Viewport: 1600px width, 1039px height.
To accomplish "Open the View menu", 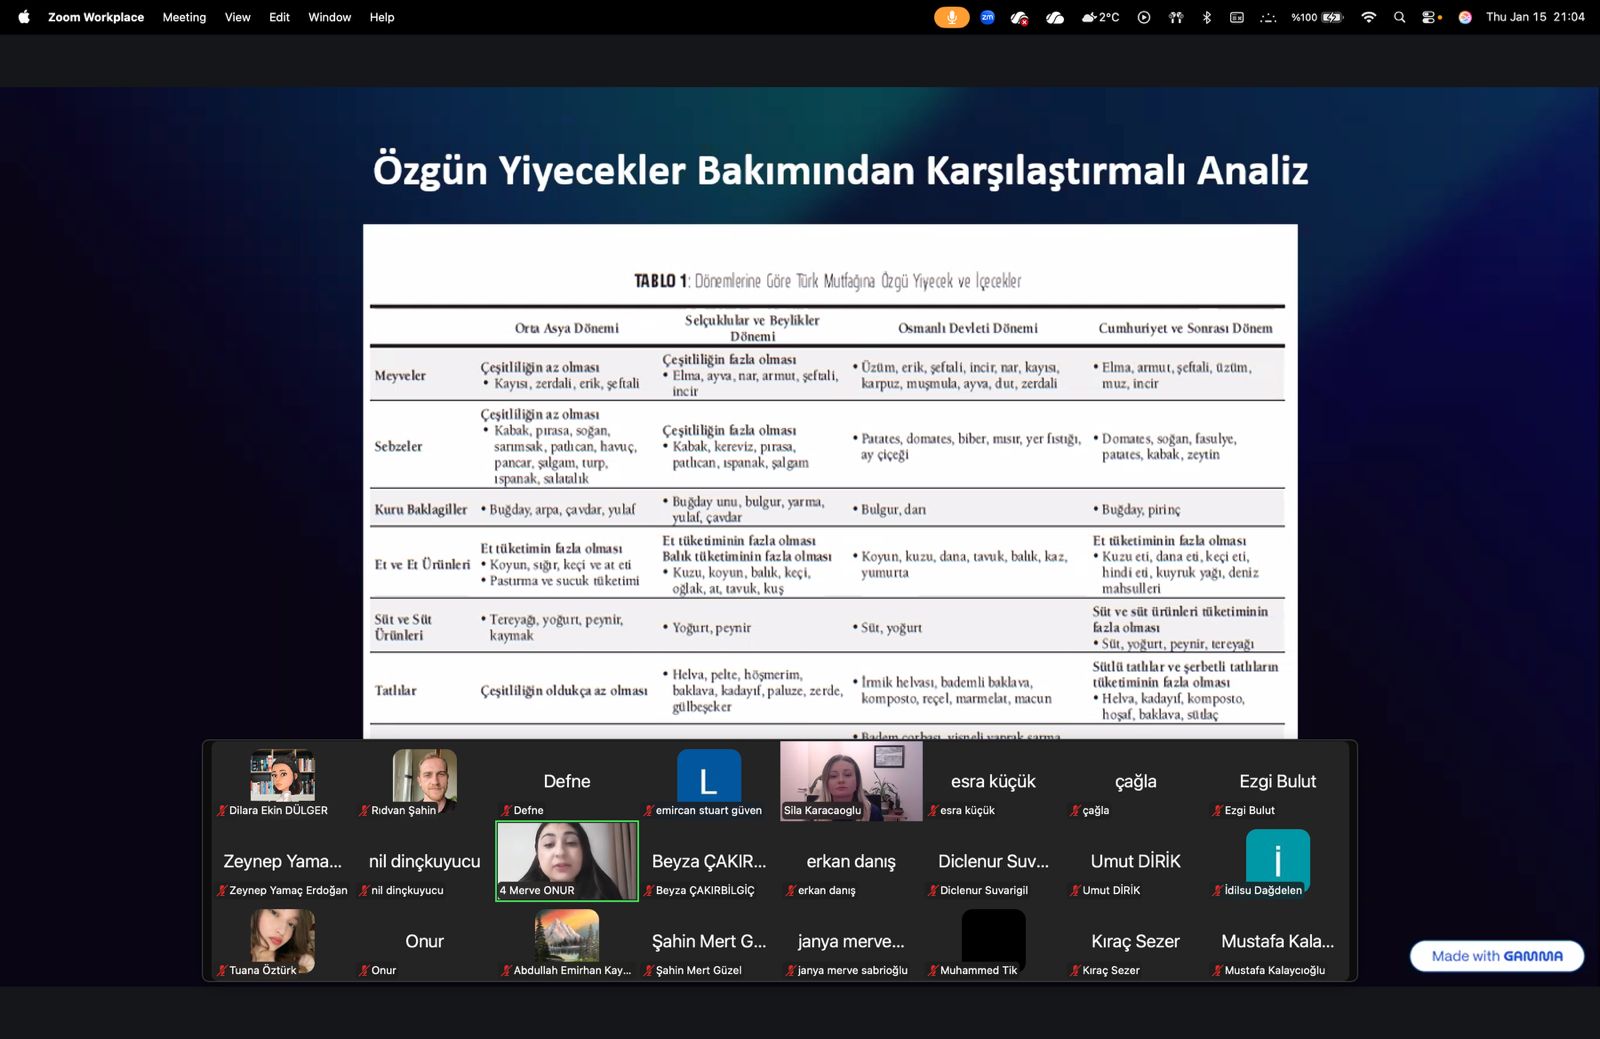I will click(237, 17).
